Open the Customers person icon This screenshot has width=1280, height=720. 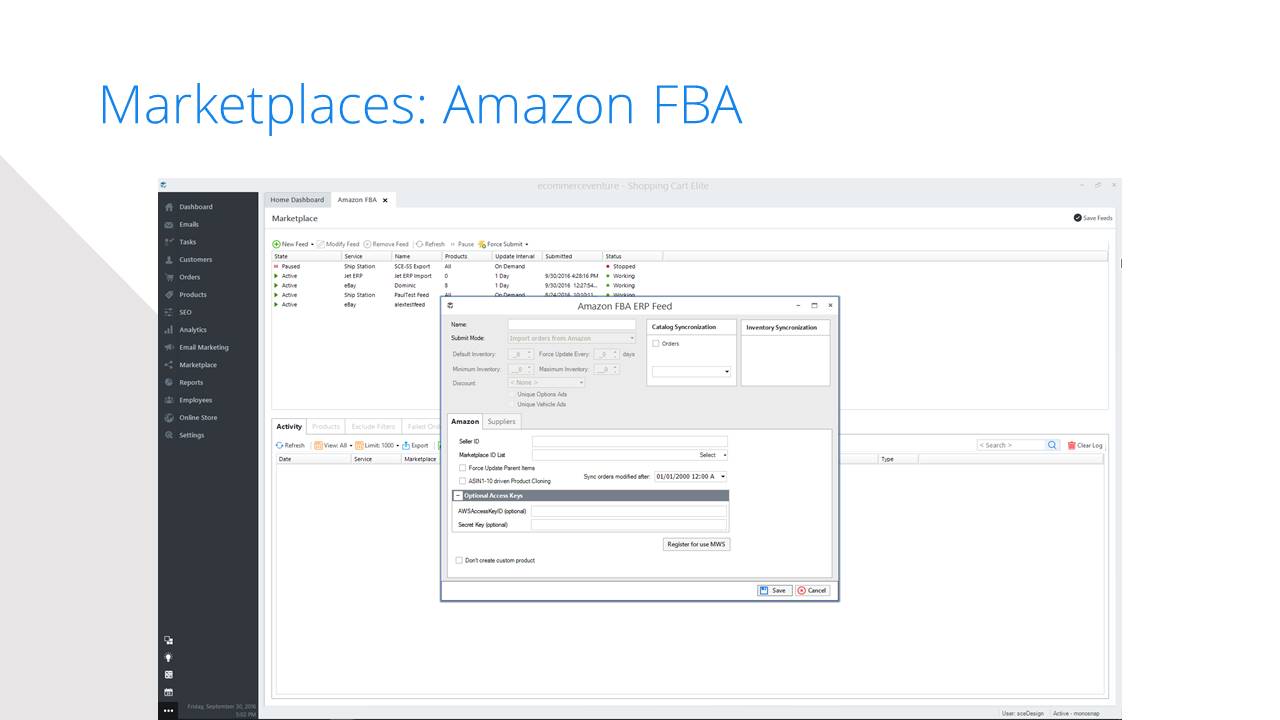click(169, 260)
